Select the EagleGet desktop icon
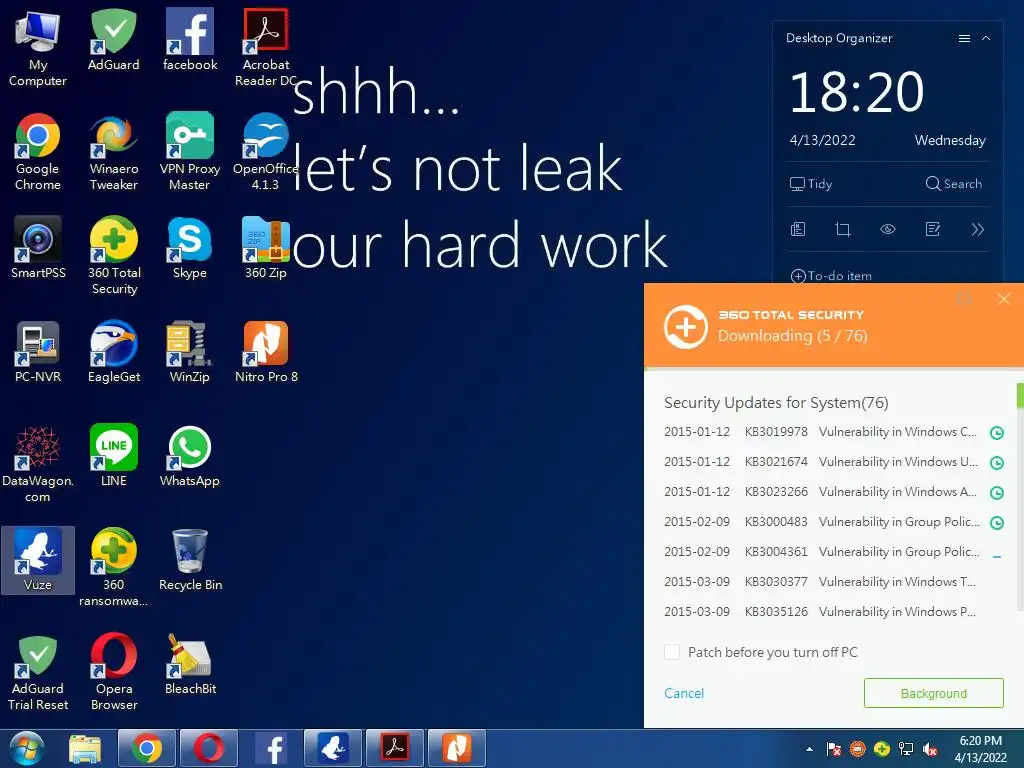 coord(114,351)
